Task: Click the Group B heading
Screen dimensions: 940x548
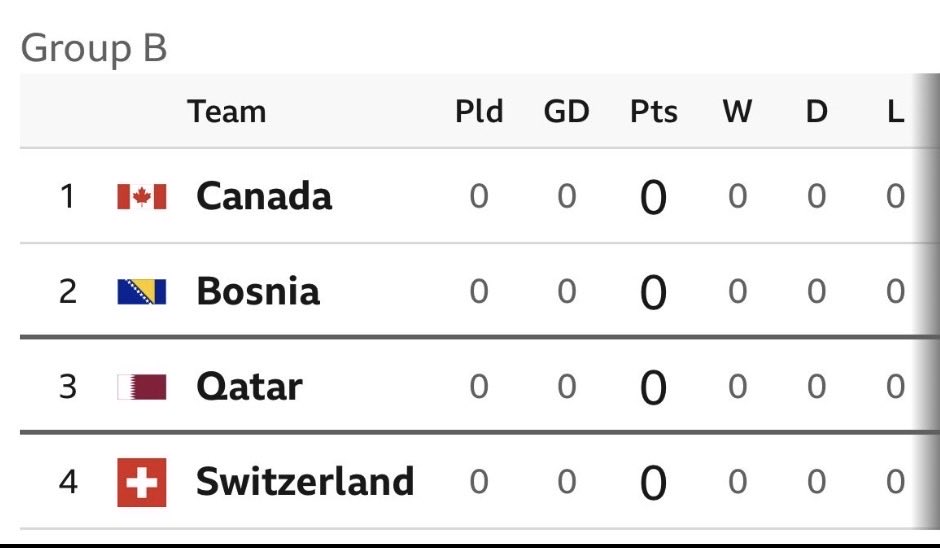Action: (94, 48)
